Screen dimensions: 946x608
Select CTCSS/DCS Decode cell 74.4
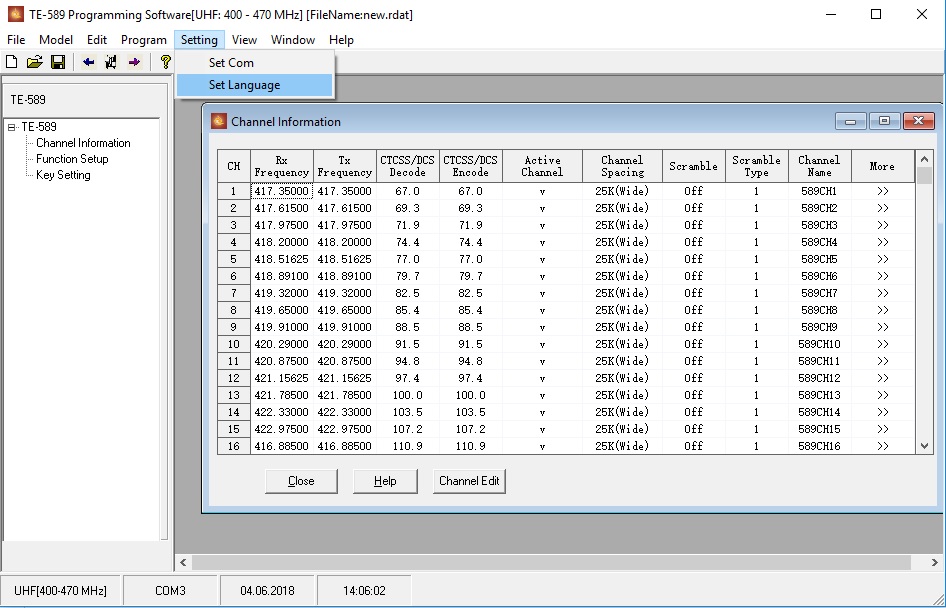pos(408,242)
